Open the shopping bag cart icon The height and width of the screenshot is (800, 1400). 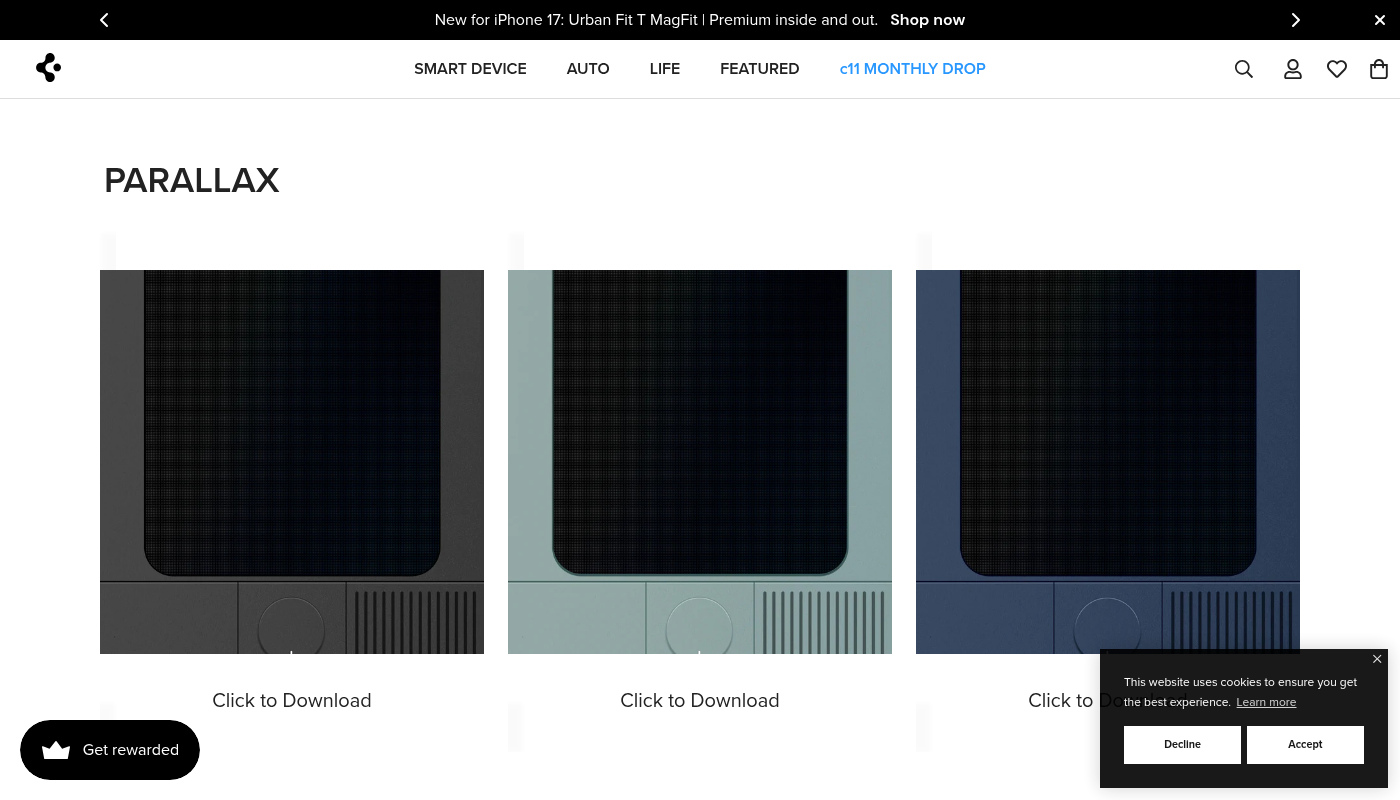click(x=1378, y=69)
